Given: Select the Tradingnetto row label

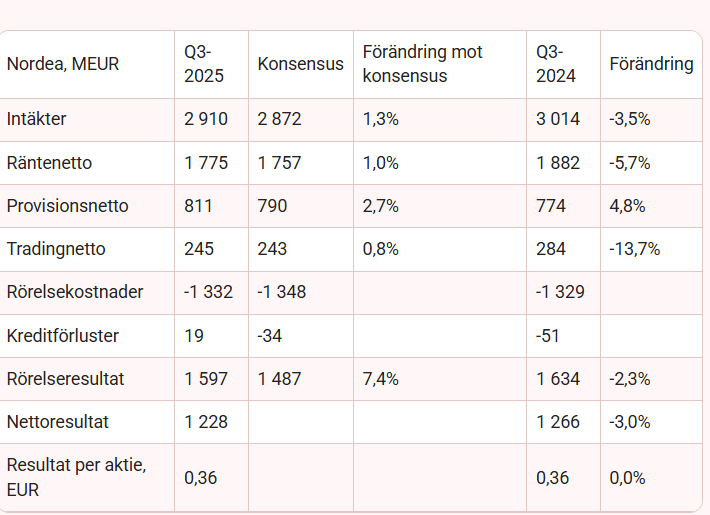Looking at the screenshot, I should pos(56,249).
